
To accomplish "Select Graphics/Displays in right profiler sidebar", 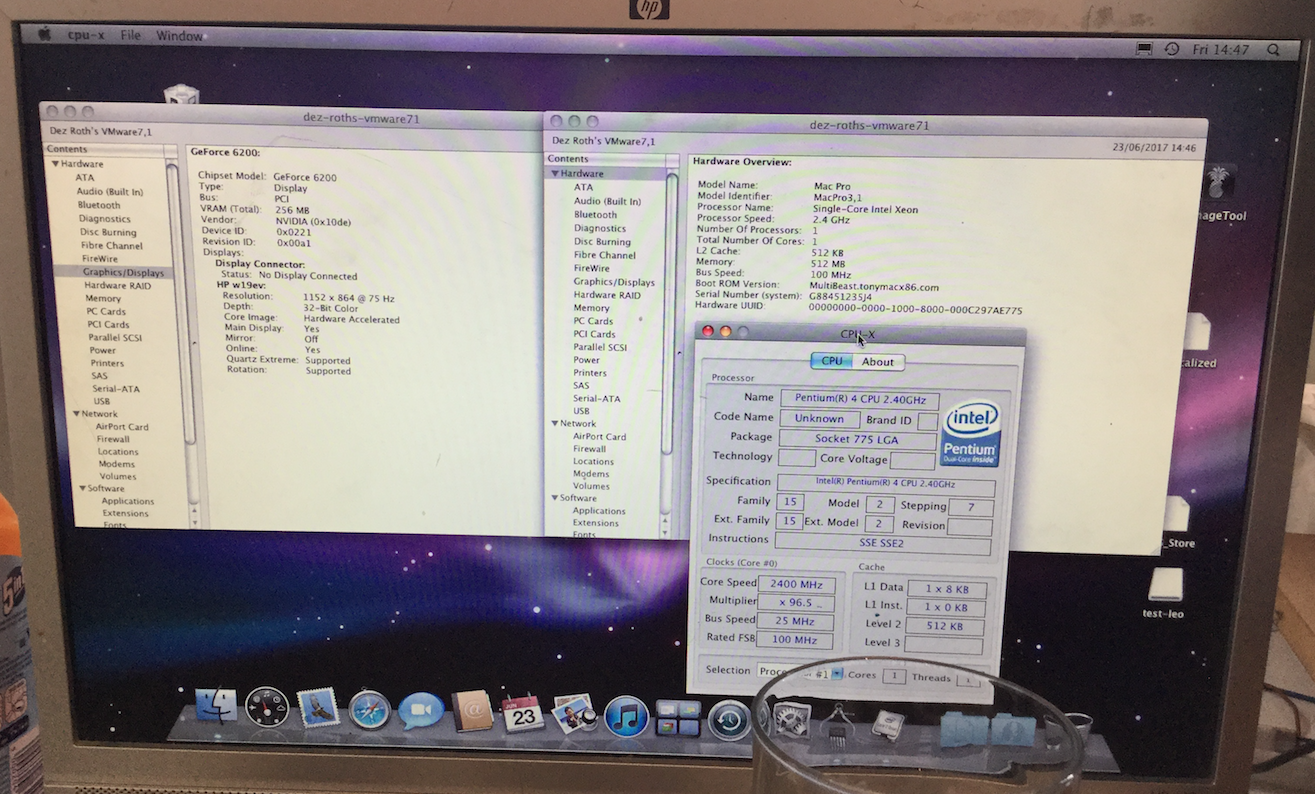I will [x=614, y=282].
